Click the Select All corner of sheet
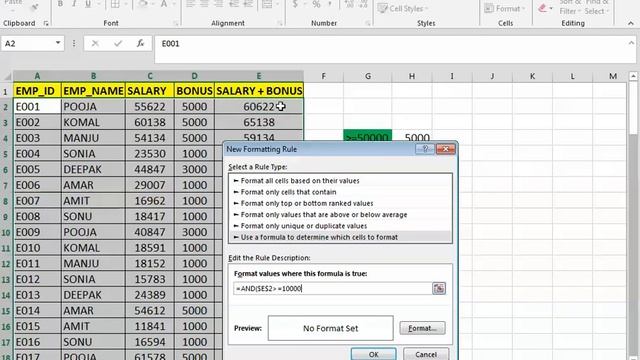Screen dimensions: 640x360 (7, 76)
